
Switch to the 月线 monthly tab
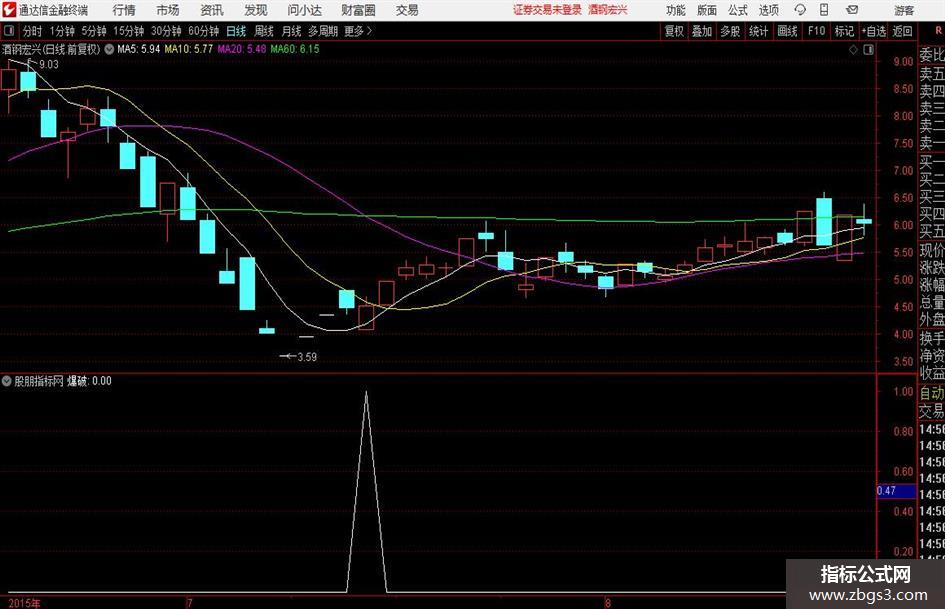291,31
